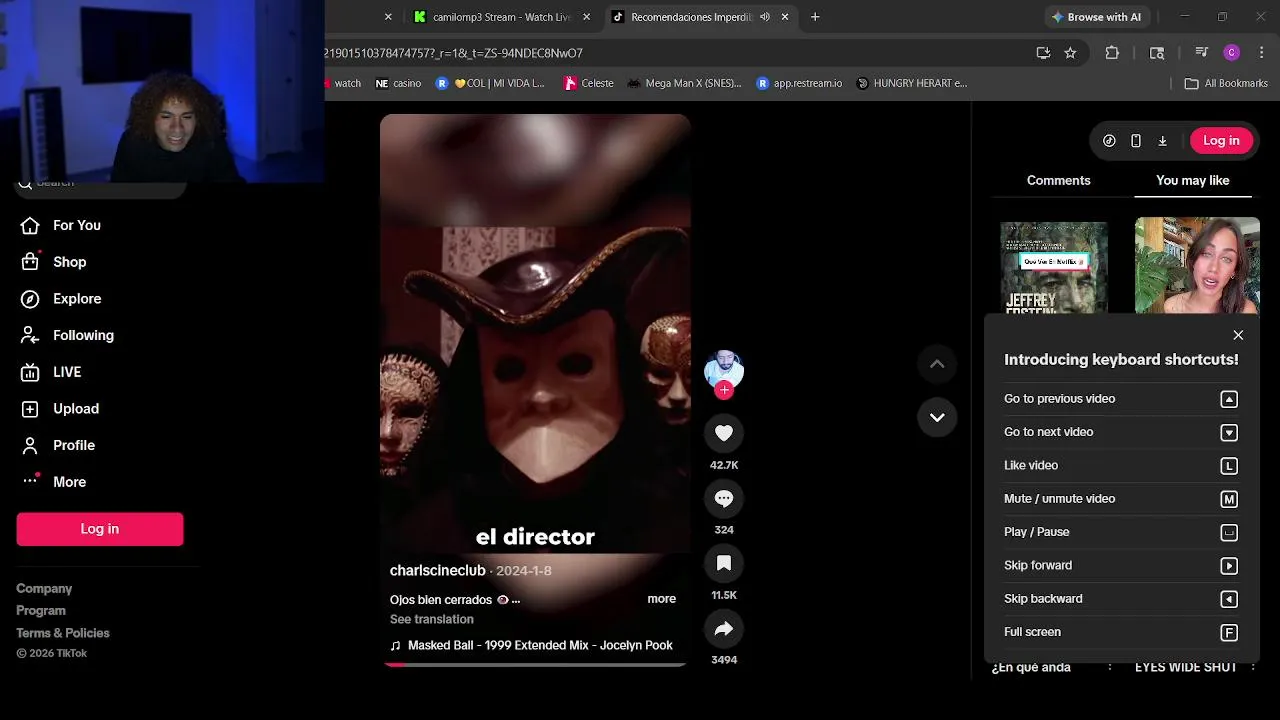The height and width of the screenshot is (720, 1280).
Task: Open the Mega Man X (SNES) bookmark
Action: point(684,83)
